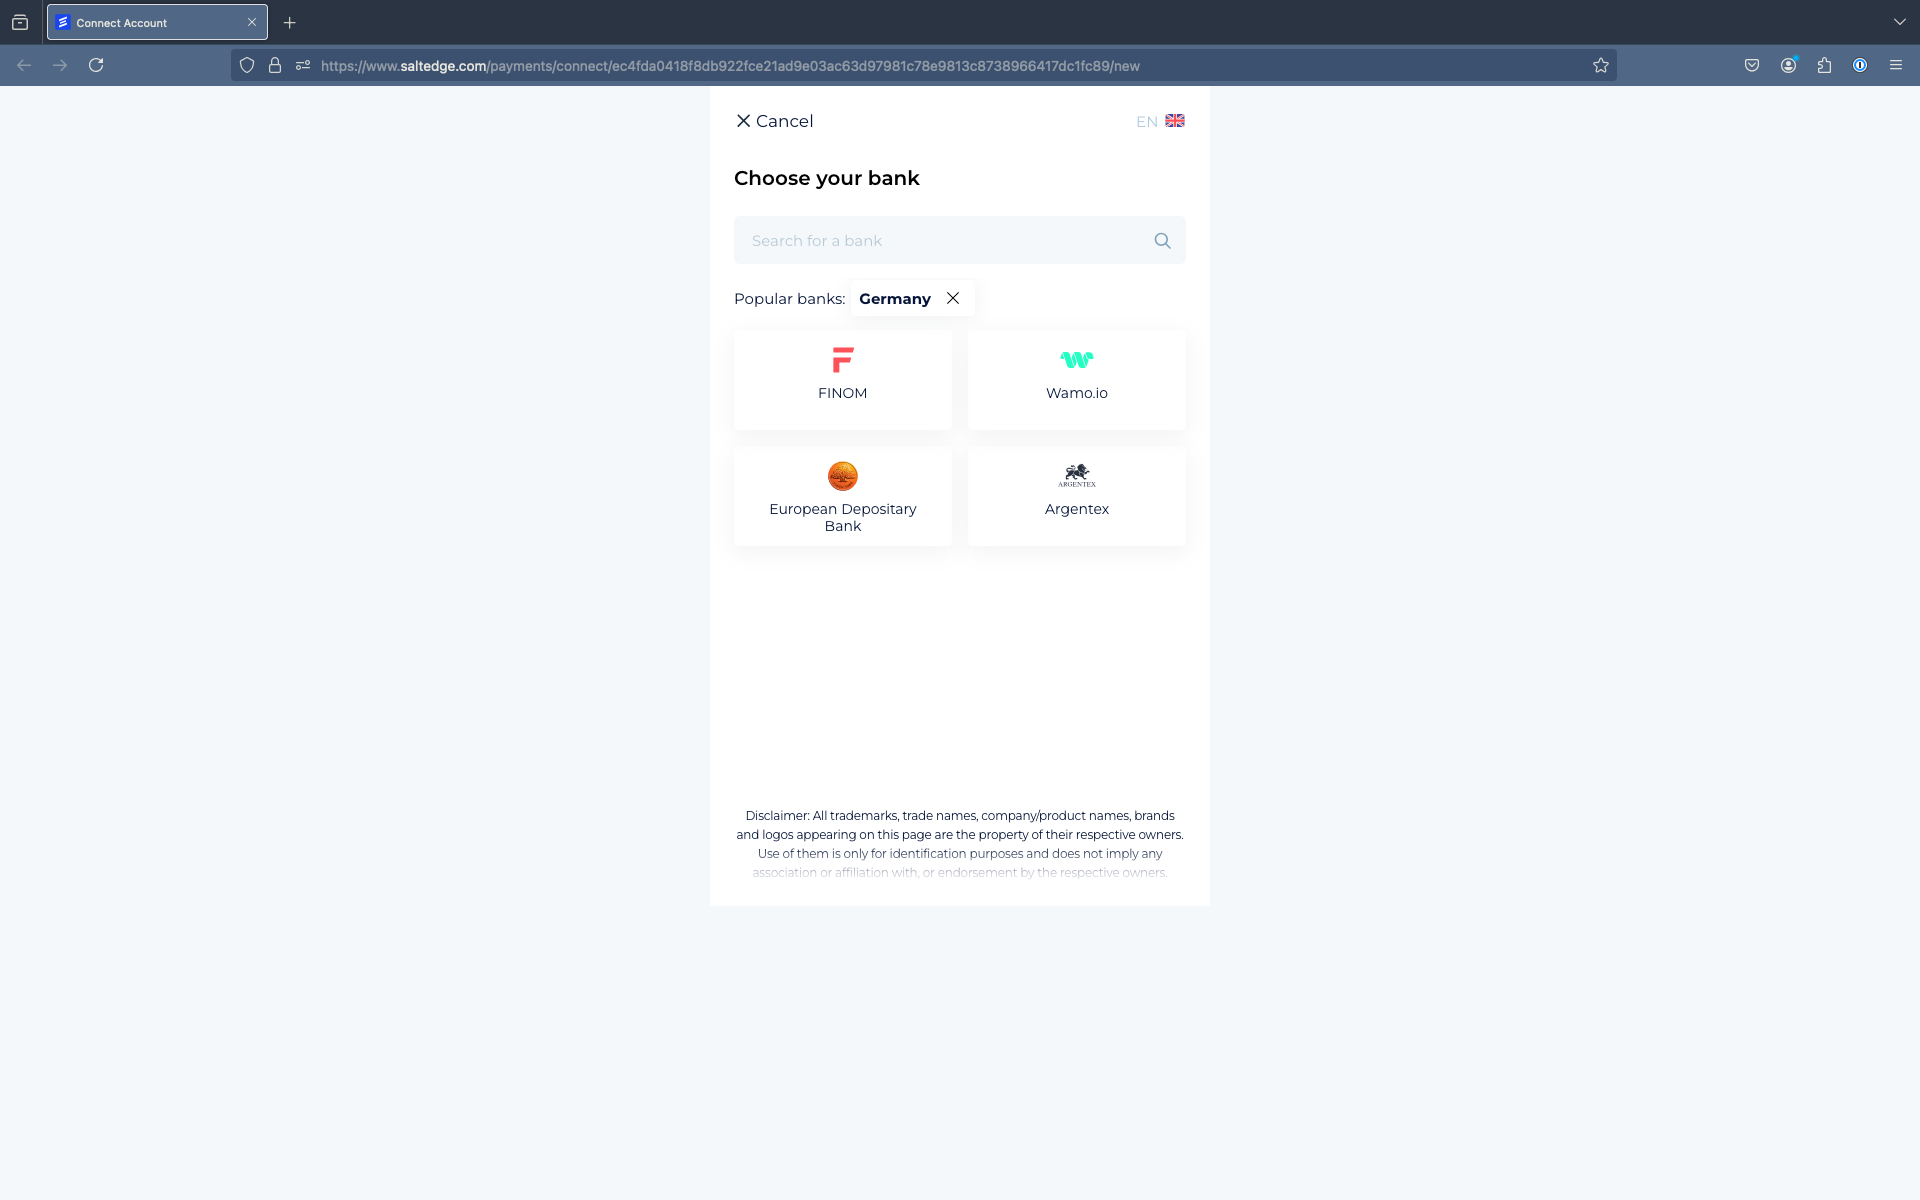This screenshot has height=1200, width=1920.
Task: Click the bank search input field
Action: point(959,239)
